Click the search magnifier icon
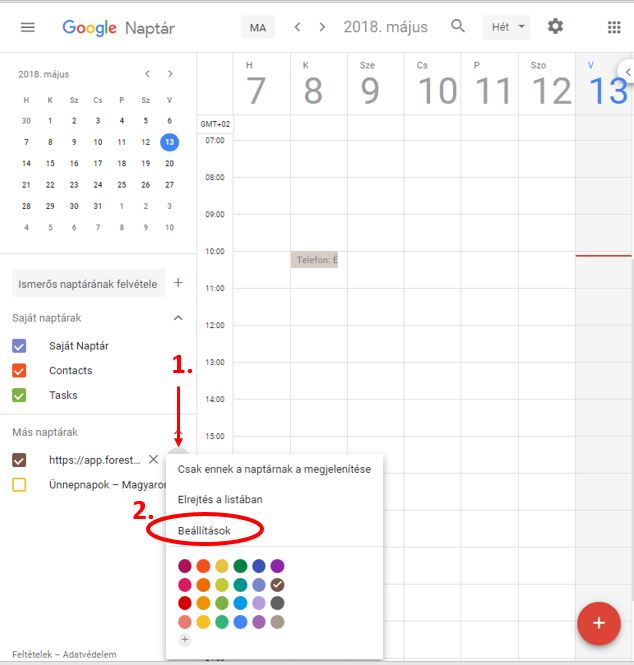This screenshot has height=665, width=634. [x=458, y=26]
